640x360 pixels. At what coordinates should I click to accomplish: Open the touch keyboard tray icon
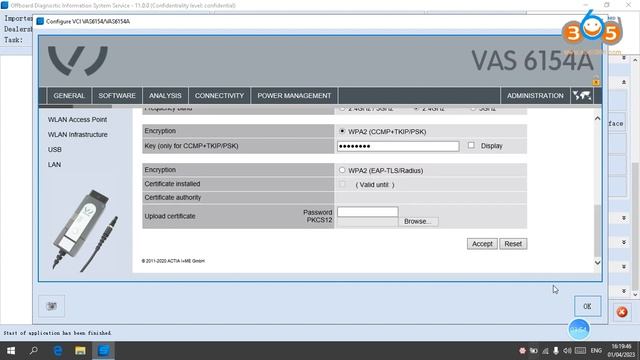(580, 351)
